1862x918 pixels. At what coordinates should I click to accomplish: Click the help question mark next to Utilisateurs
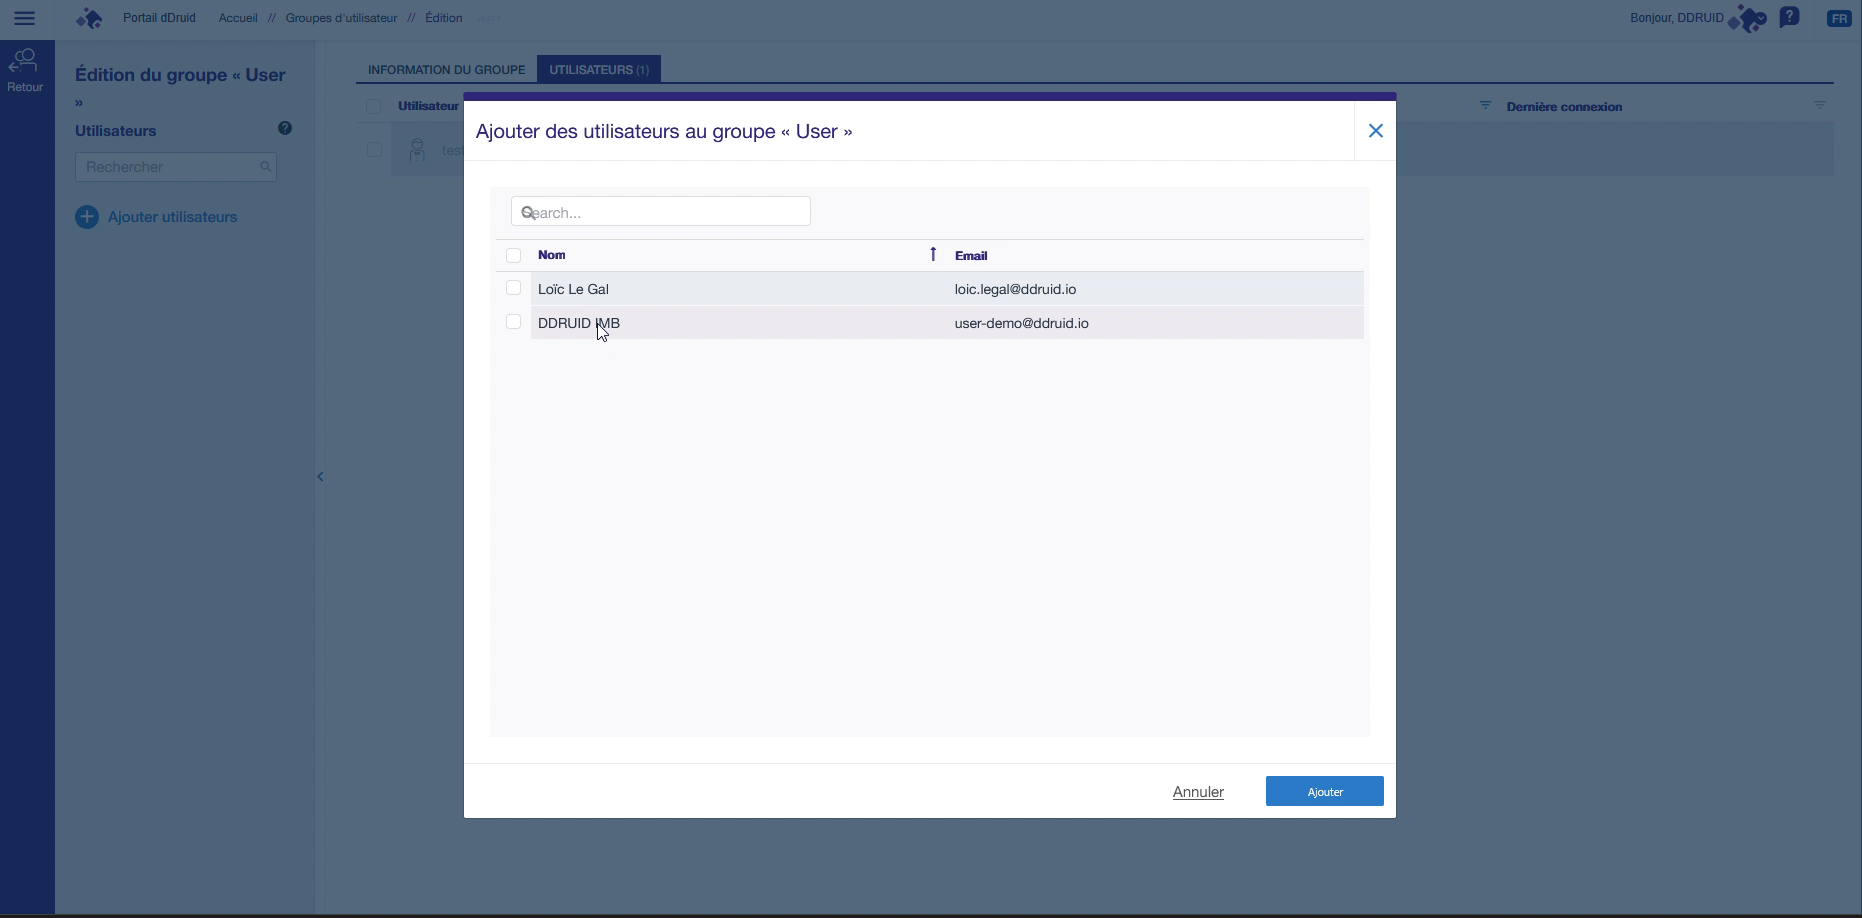(x=285, y=128)
